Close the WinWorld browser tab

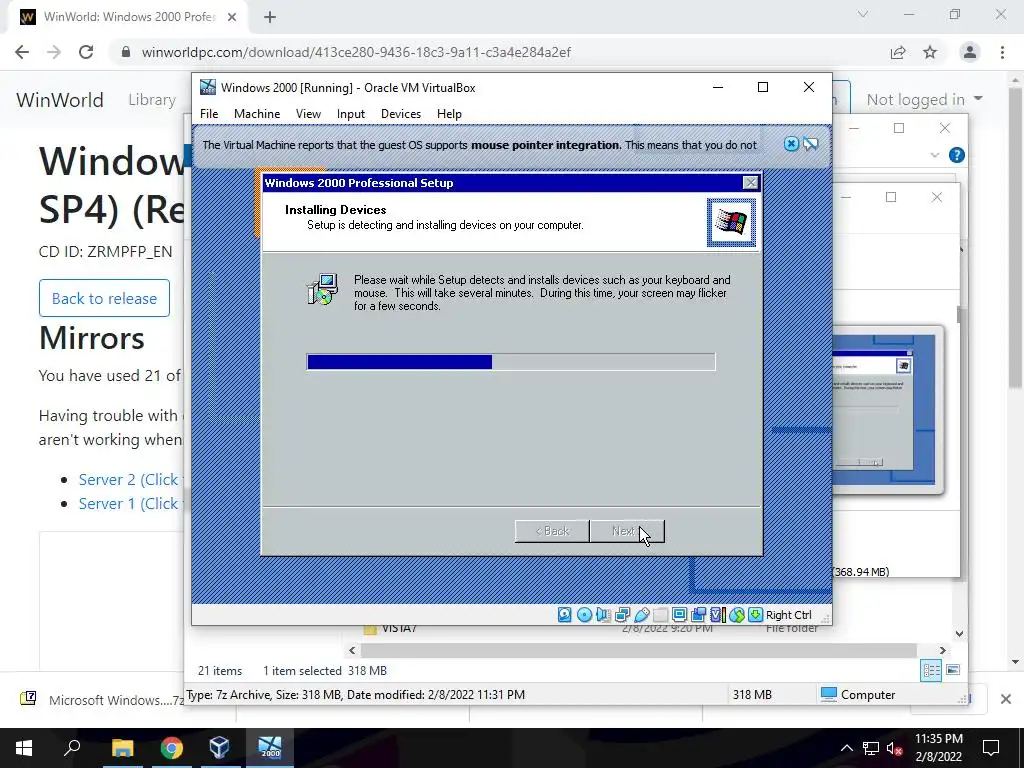pyautogui.click(x=232, y=17)
